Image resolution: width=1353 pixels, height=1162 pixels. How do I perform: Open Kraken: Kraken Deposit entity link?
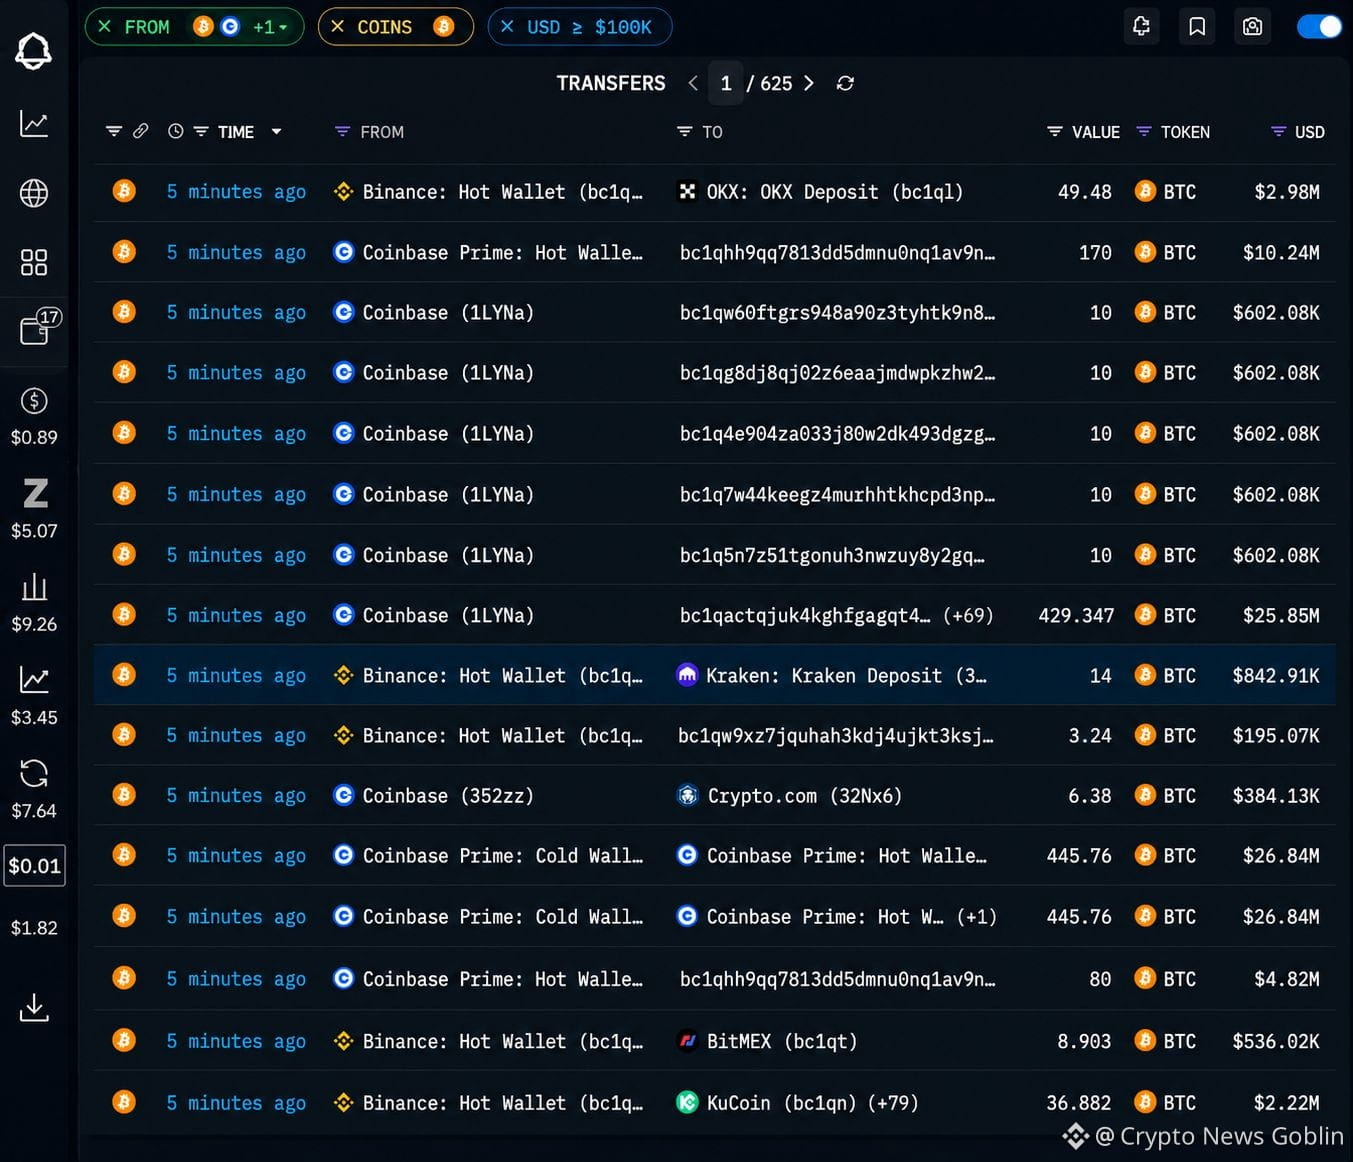(846, 675)
